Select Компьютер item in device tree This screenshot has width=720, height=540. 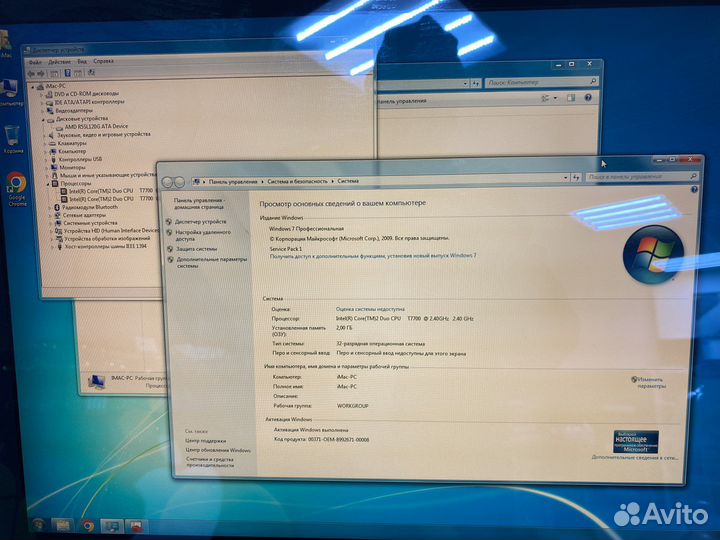(72, 151)
